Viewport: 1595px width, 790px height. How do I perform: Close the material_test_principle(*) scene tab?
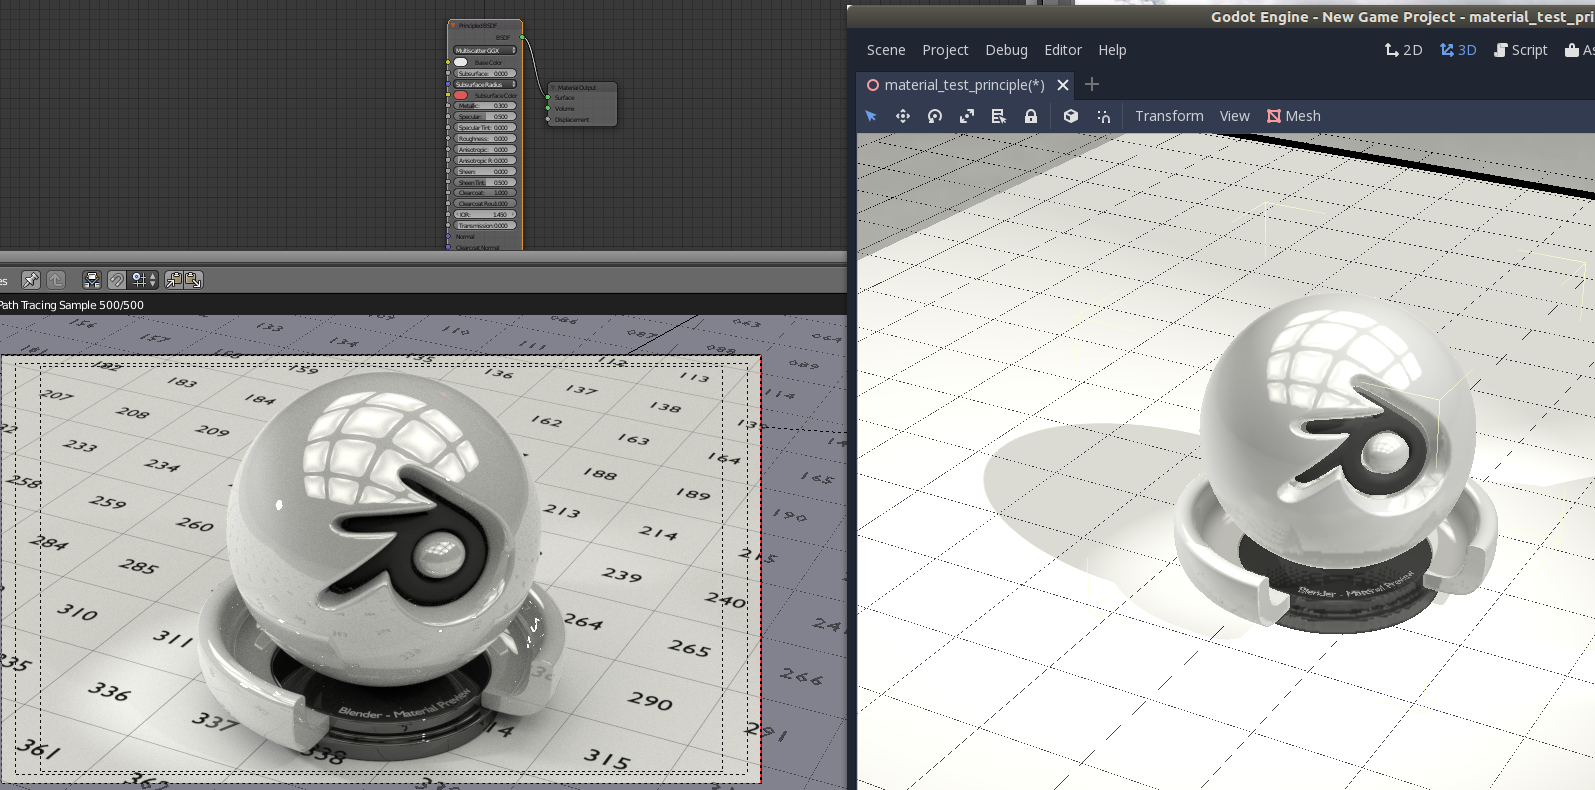pos(1063,85)
